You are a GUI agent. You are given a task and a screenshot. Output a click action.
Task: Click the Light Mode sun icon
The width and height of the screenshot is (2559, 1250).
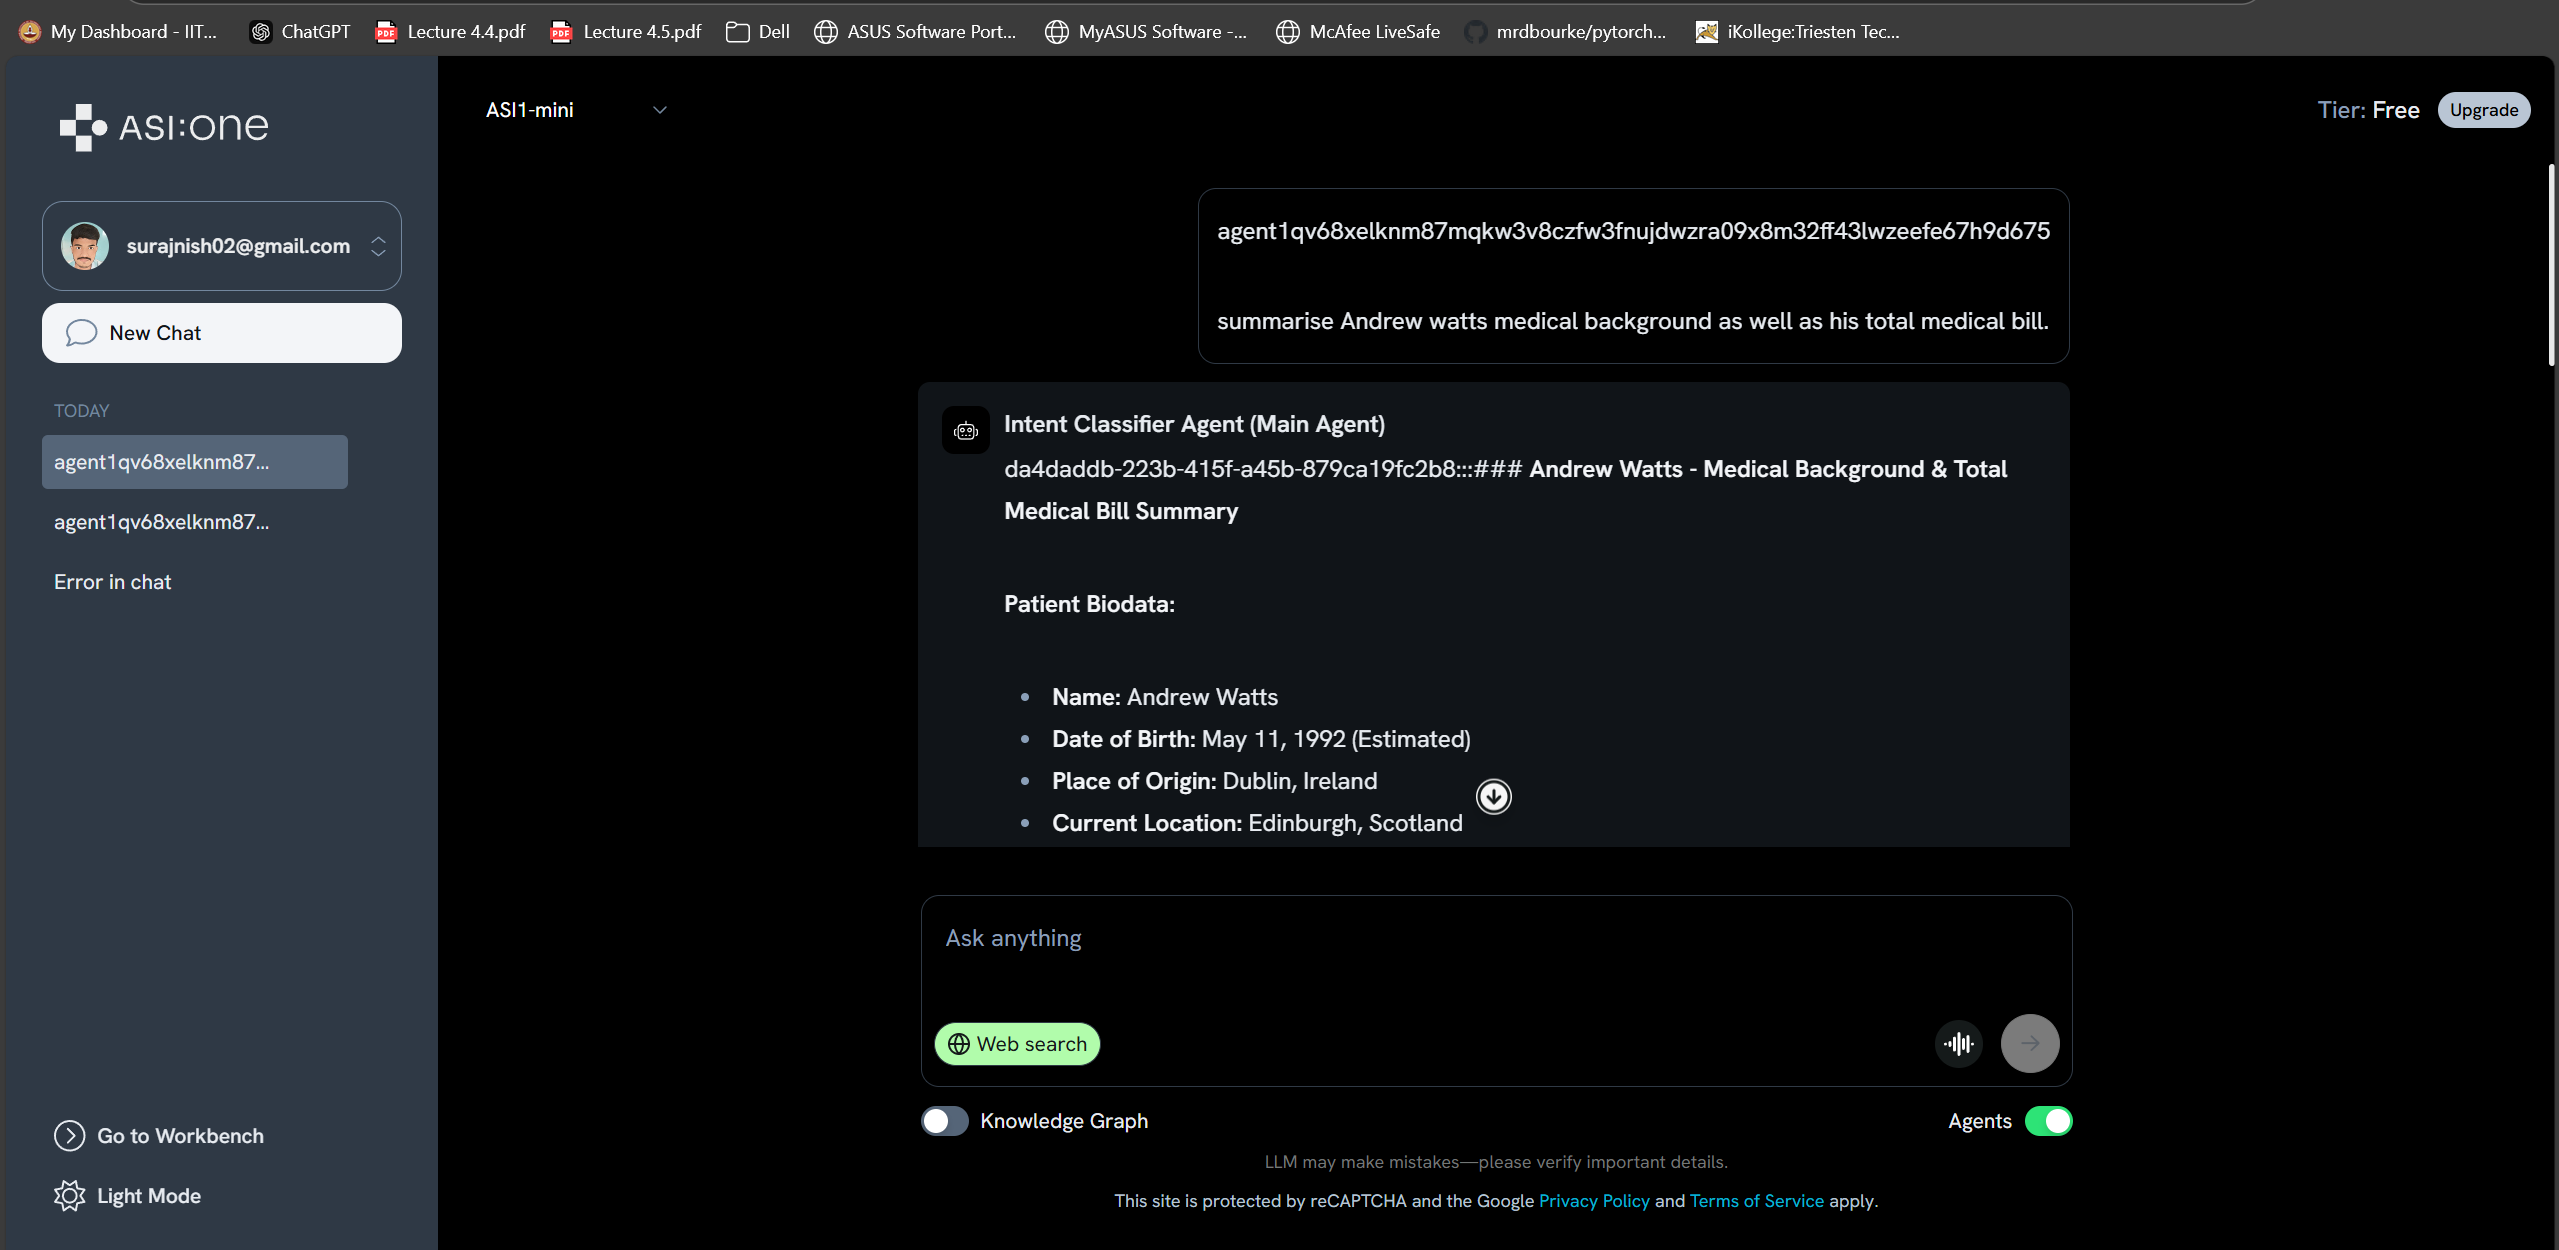69,1196
